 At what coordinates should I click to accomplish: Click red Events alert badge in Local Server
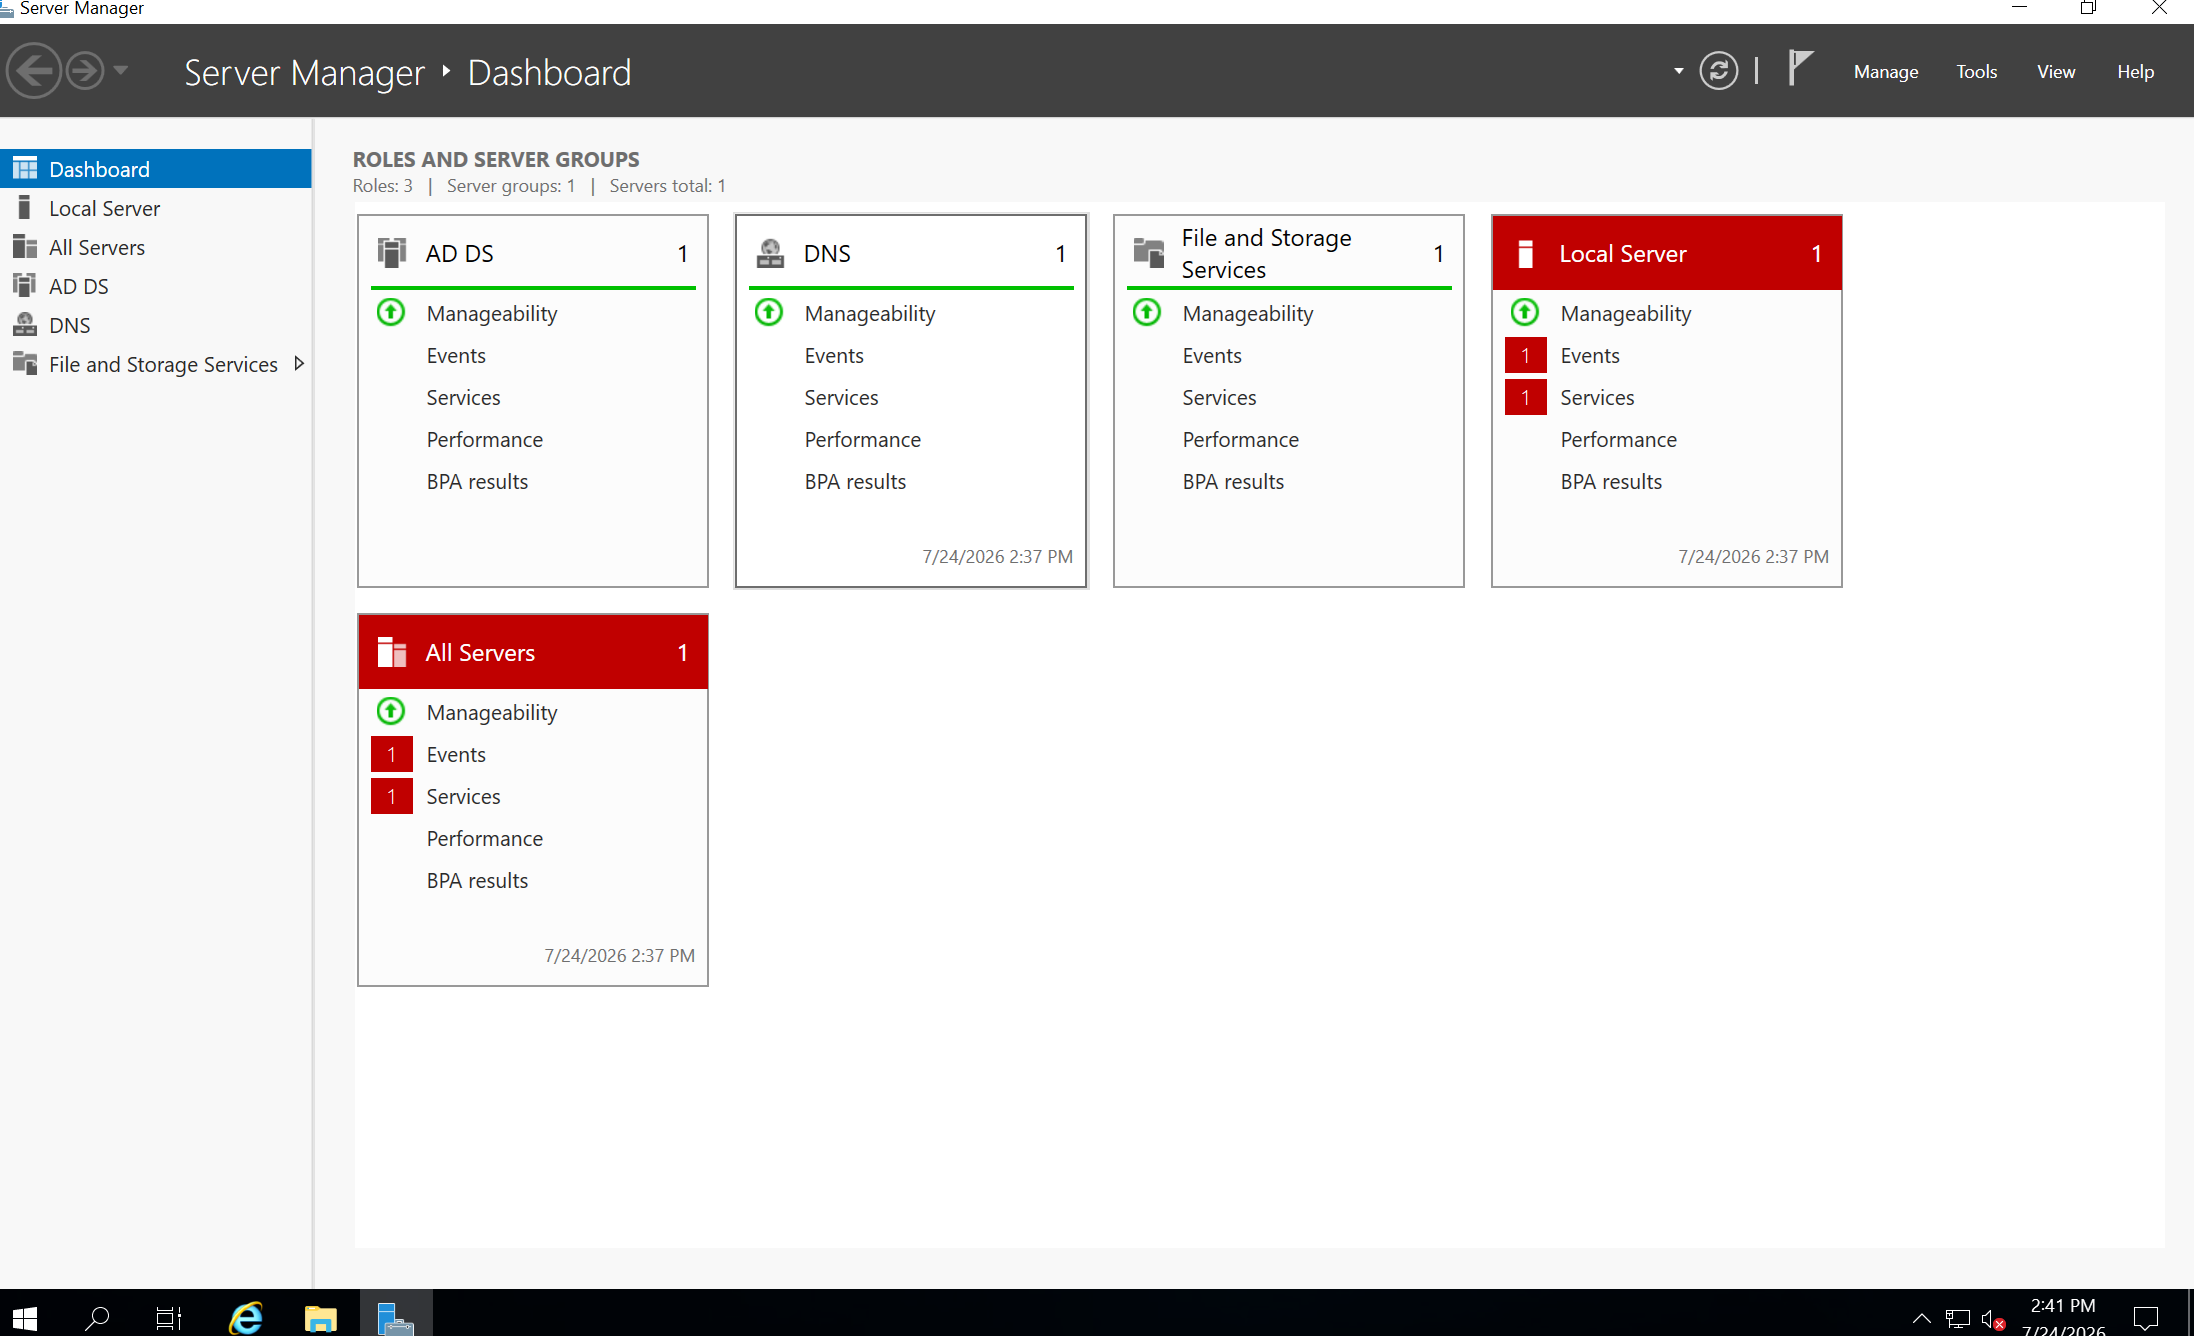tap(1525, 355)
